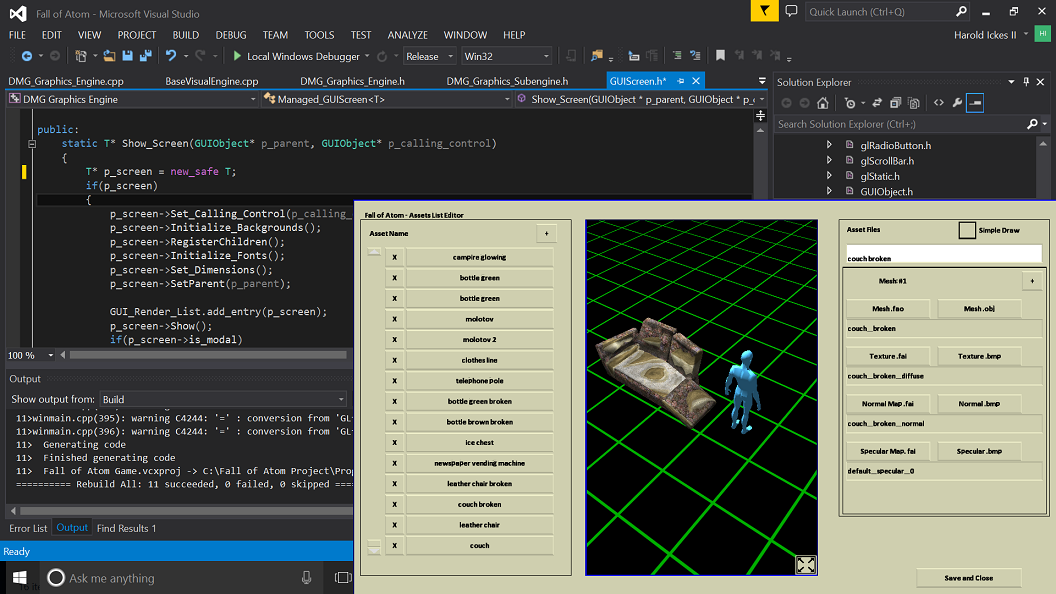Toggle the bookmark toolbar icon
Viewport: 1056px width, 594px height.
click(x=721, y=56)
